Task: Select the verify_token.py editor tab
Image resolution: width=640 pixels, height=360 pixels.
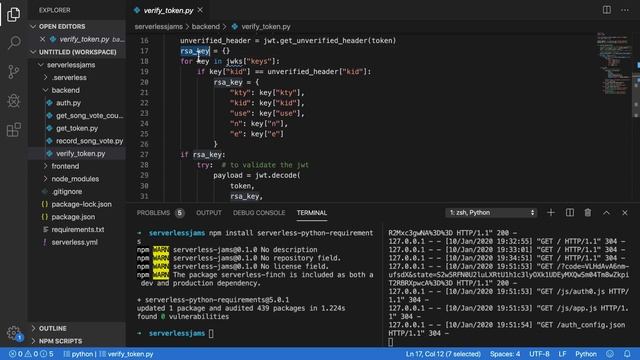Action: coord(168,10)
